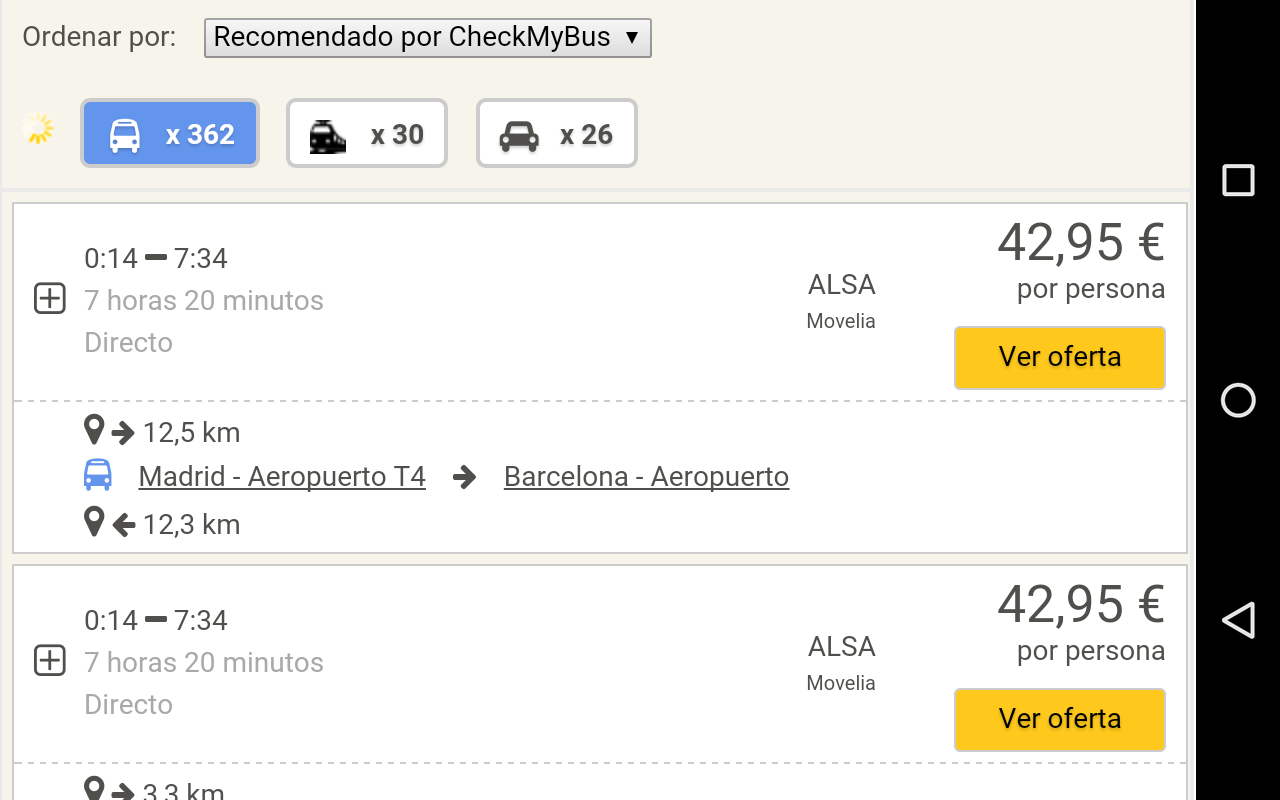
Task: Click Ver oferta for the second trip
Action: coord(1059,719)
